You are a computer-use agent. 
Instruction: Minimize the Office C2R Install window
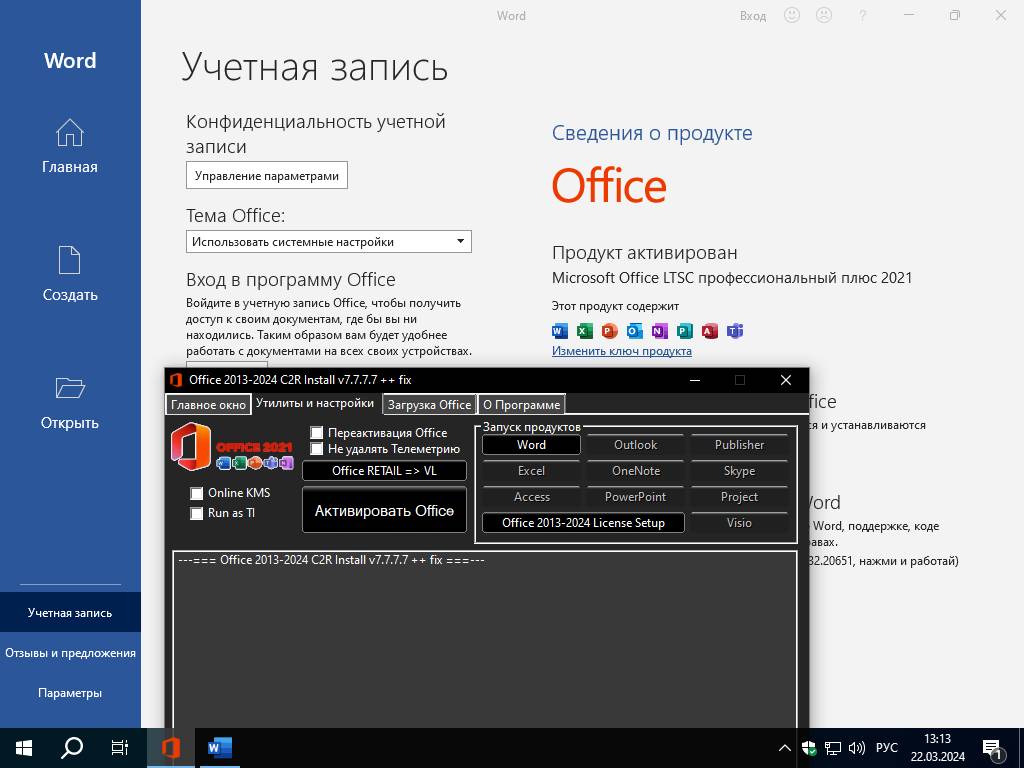[695, 380]
